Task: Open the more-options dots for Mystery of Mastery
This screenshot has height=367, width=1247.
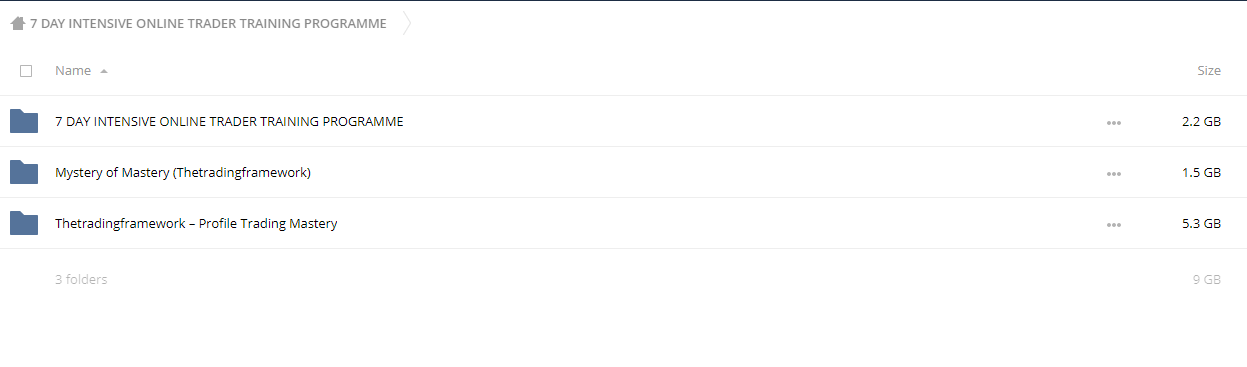Action: (1114, 174)
